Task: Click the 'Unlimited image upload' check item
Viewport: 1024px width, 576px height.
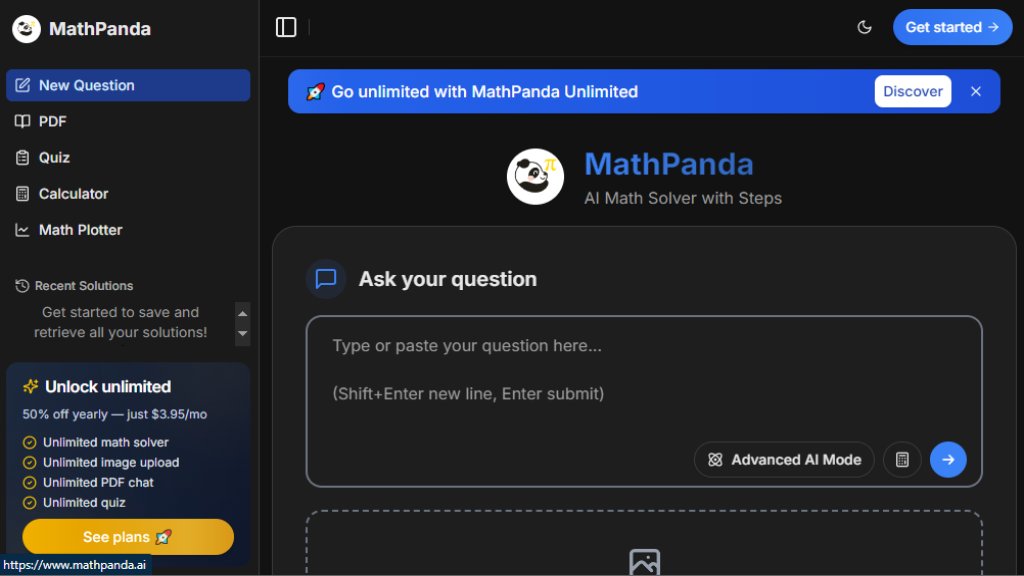Action: pos(101,462)
